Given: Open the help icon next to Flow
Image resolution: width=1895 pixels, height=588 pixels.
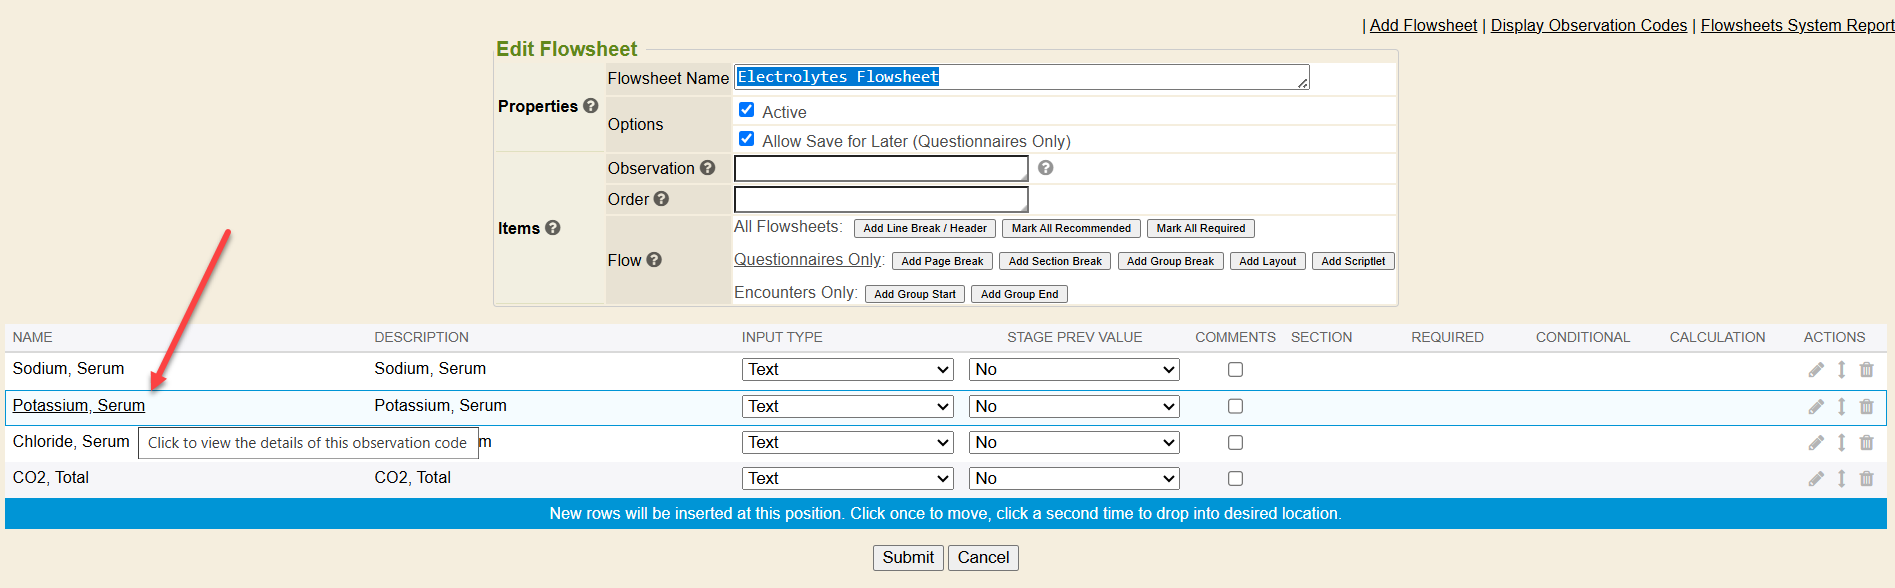Looking at the screenshot, I should click(x=654, y=260).
